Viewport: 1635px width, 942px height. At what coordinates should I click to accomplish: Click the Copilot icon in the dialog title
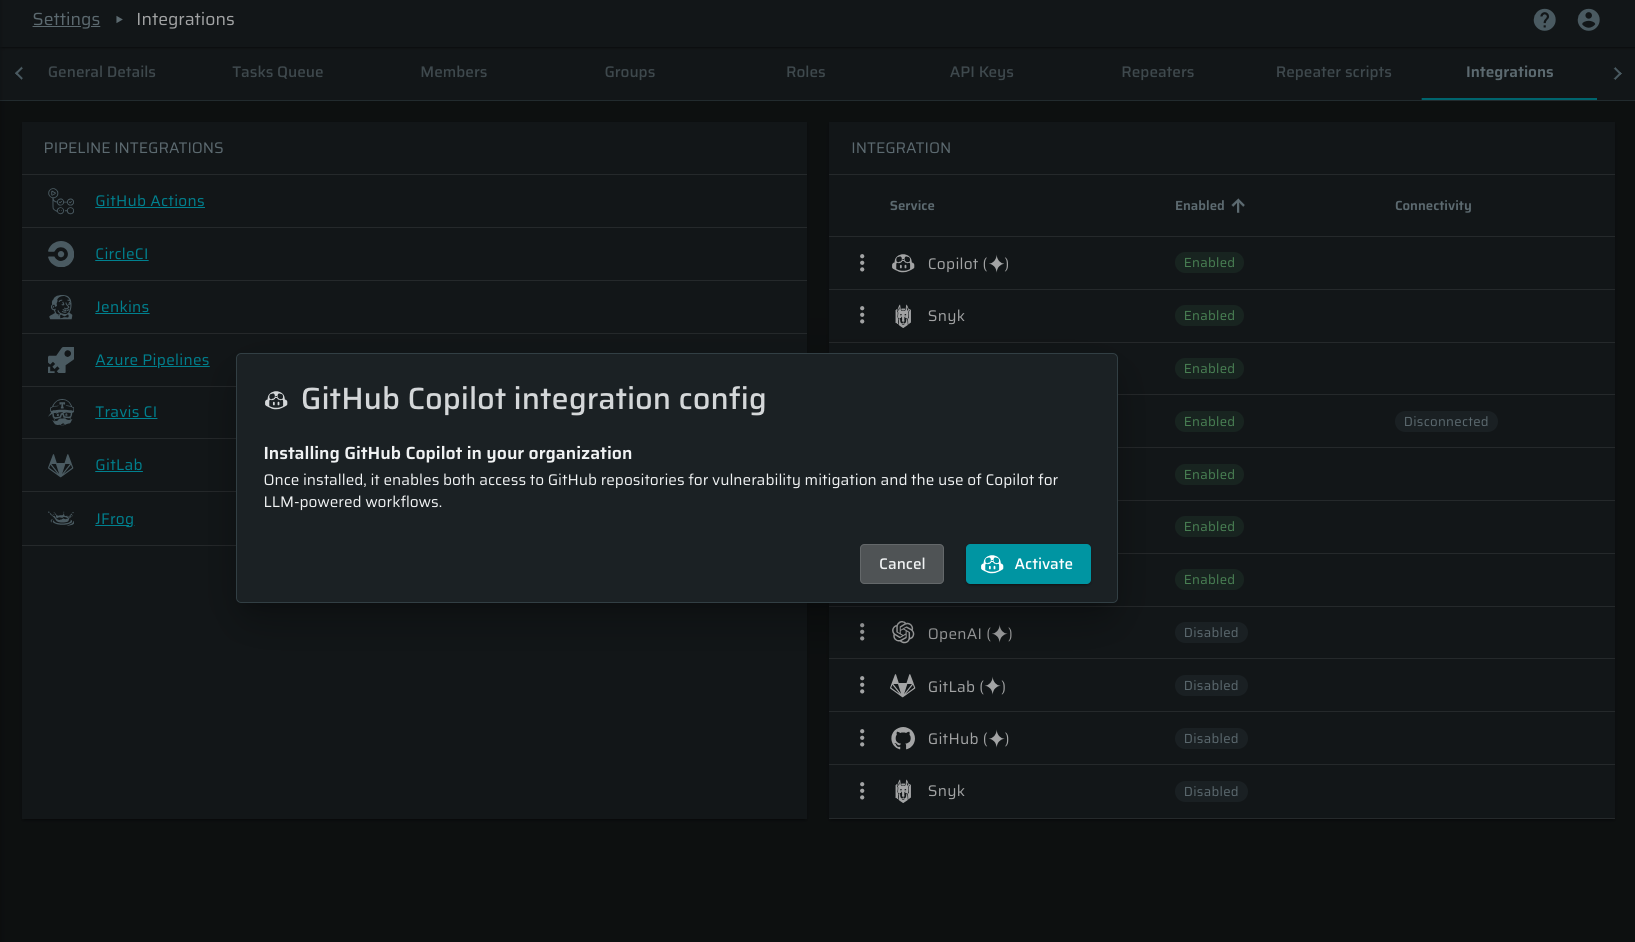click(x=276, y=400)
